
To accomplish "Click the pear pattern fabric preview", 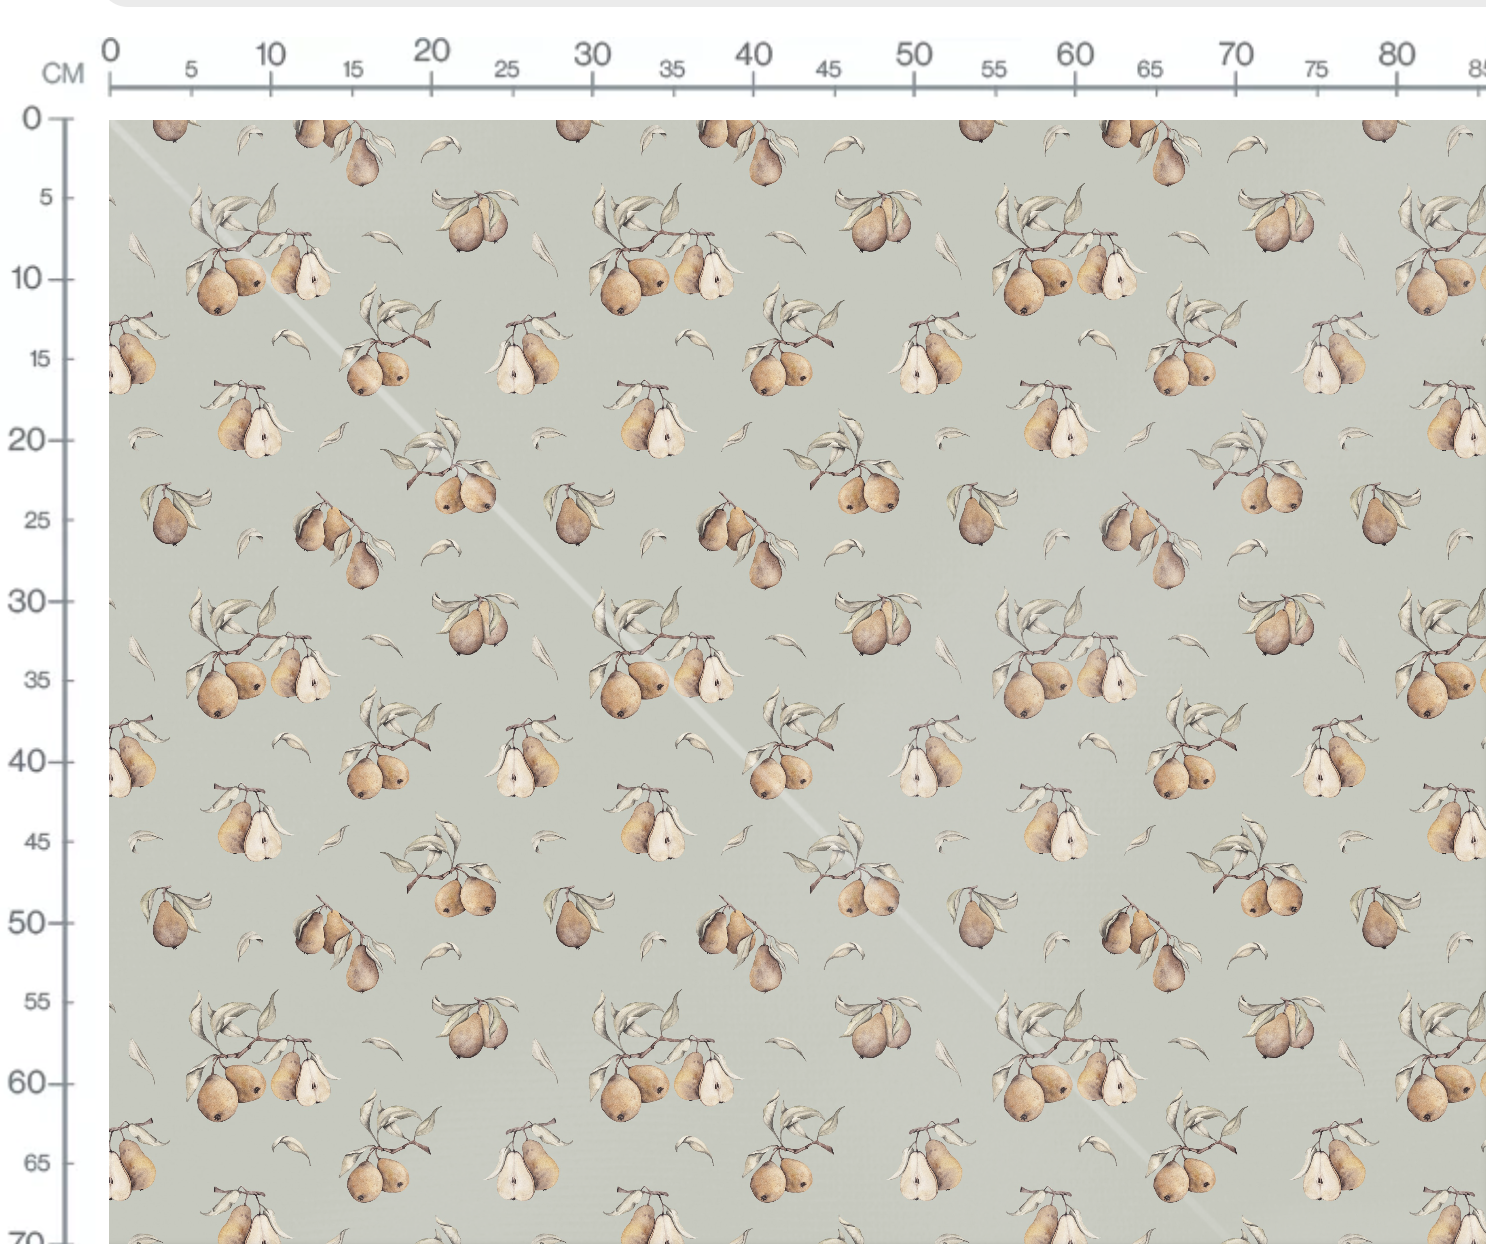I will [797, 682].
